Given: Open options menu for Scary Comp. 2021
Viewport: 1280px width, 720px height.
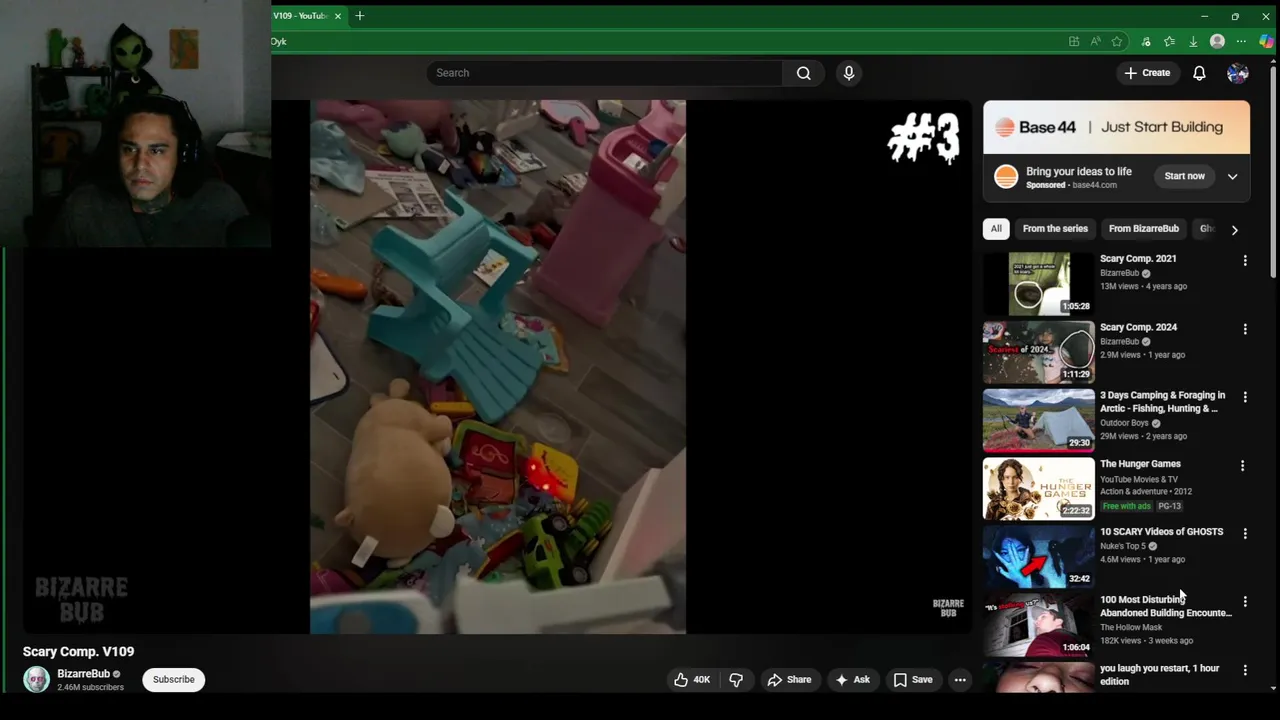Looking at the screenshot, I should tap(1245, 261).
